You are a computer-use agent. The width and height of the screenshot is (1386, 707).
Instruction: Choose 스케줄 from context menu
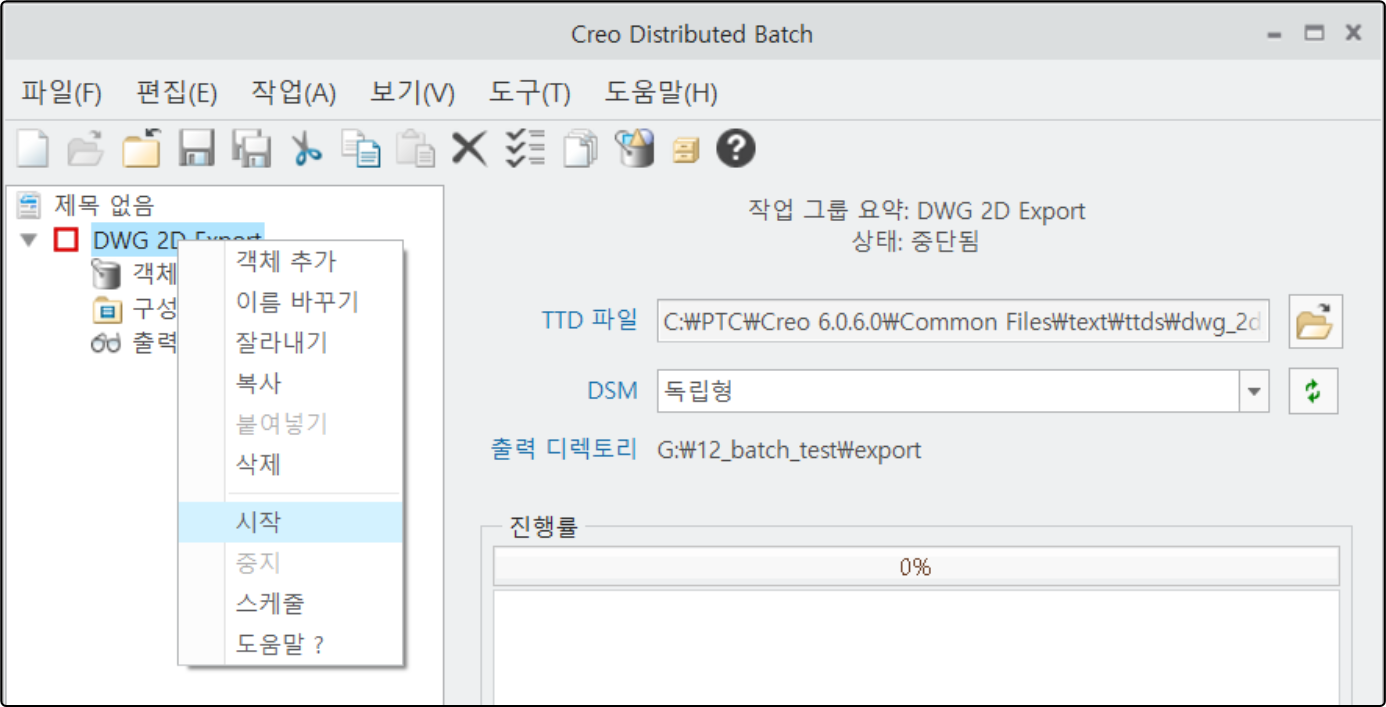pos(291,604)
